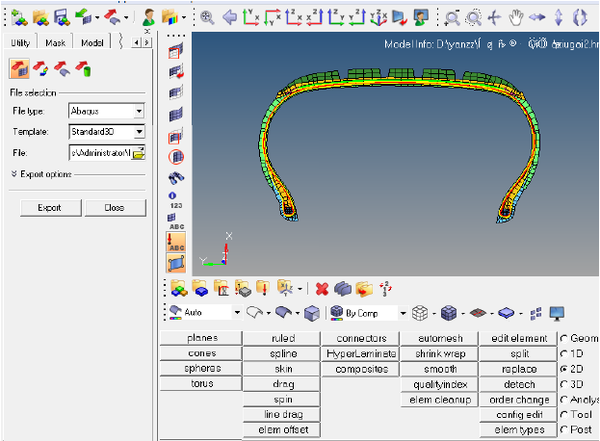Click the browse file folder icon

pos(139,153)
